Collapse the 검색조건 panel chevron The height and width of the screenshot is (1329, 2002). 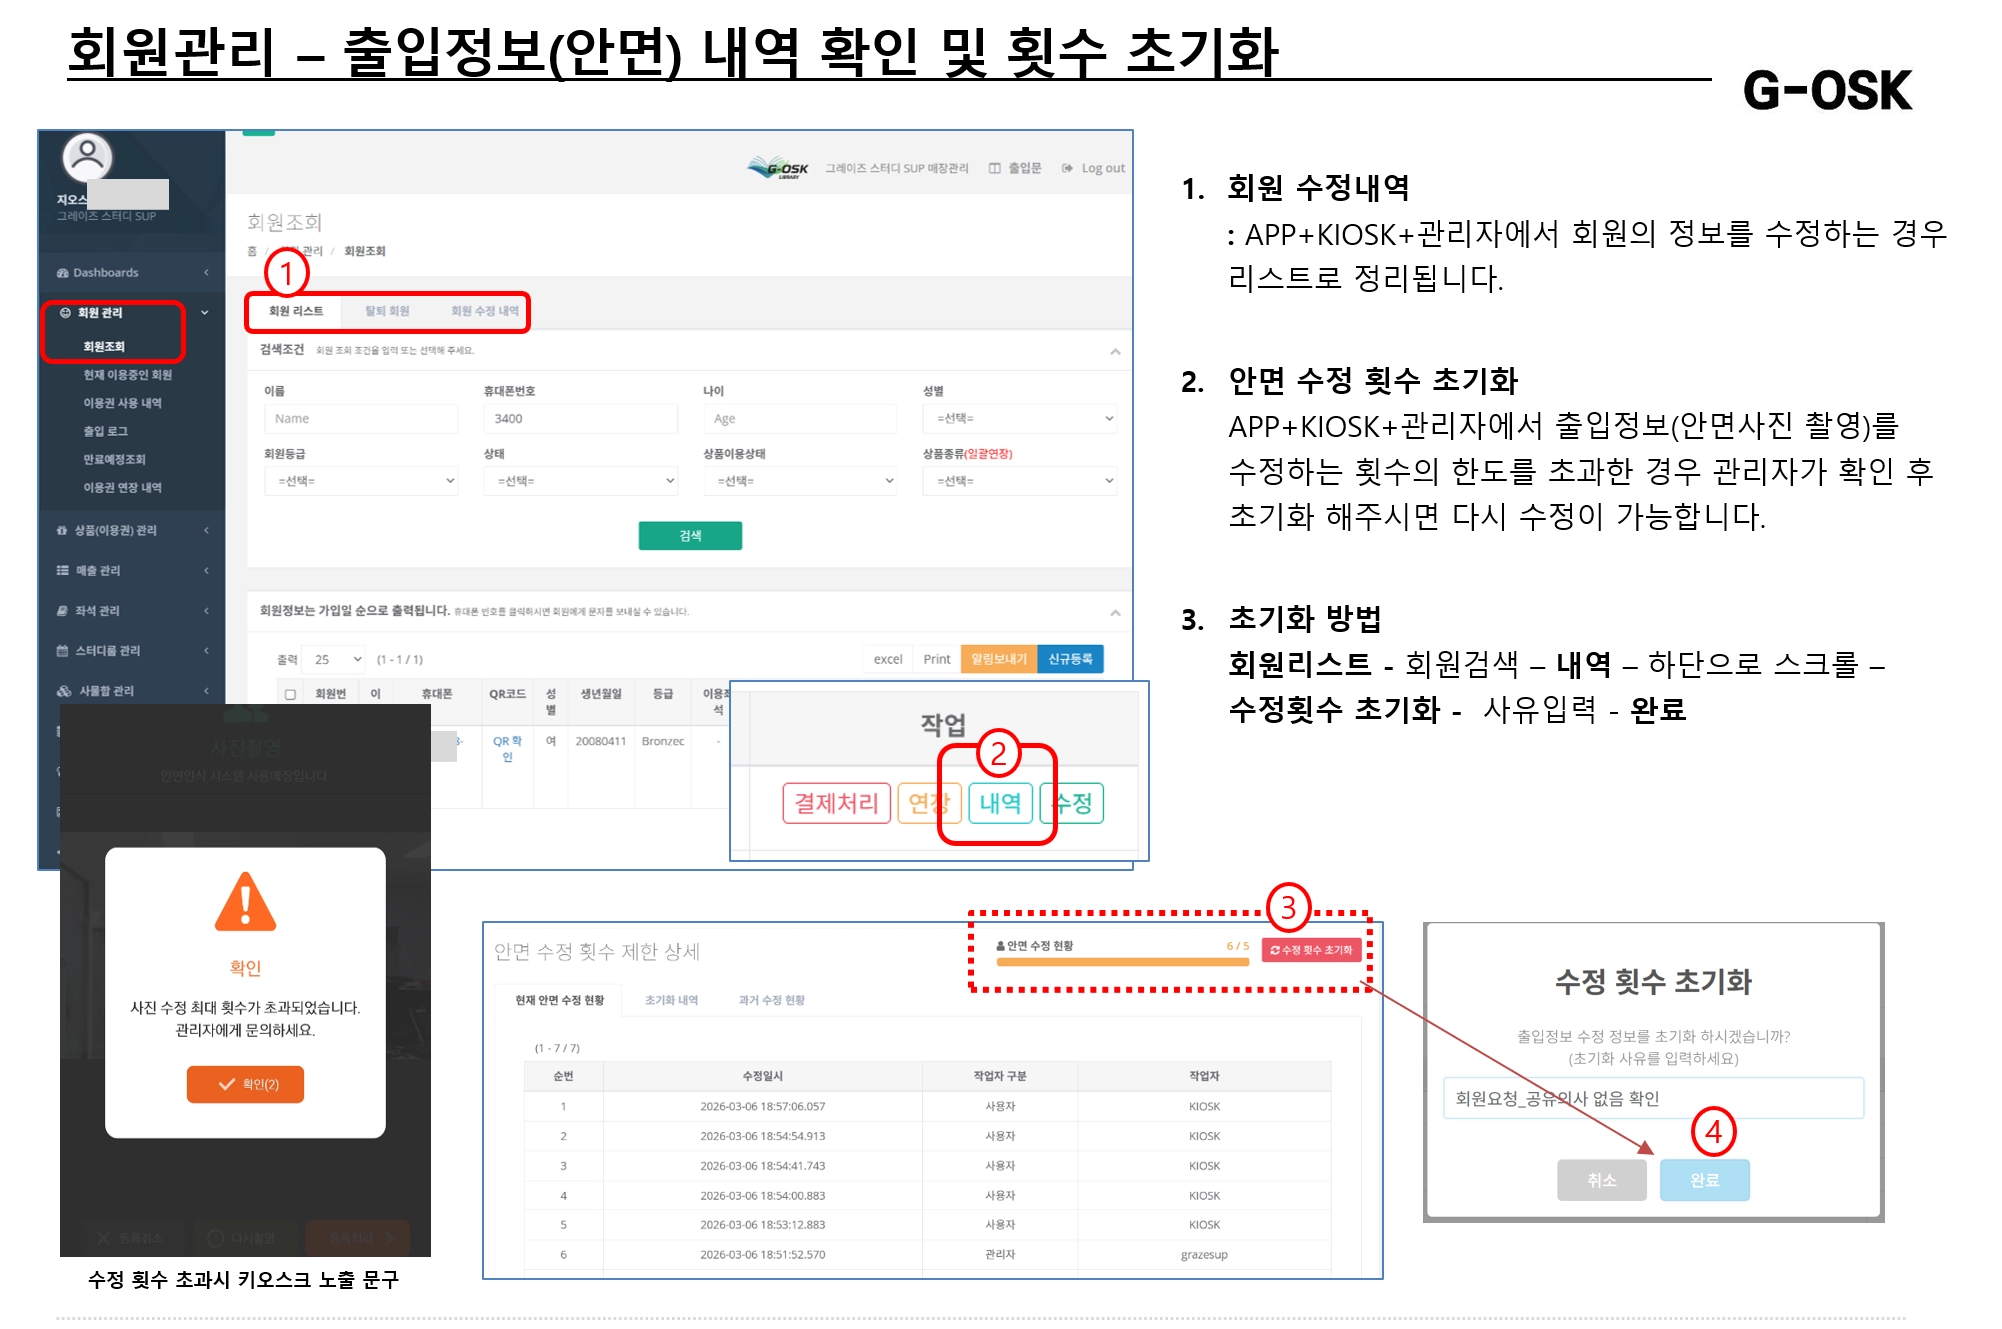pos(1115,351)
